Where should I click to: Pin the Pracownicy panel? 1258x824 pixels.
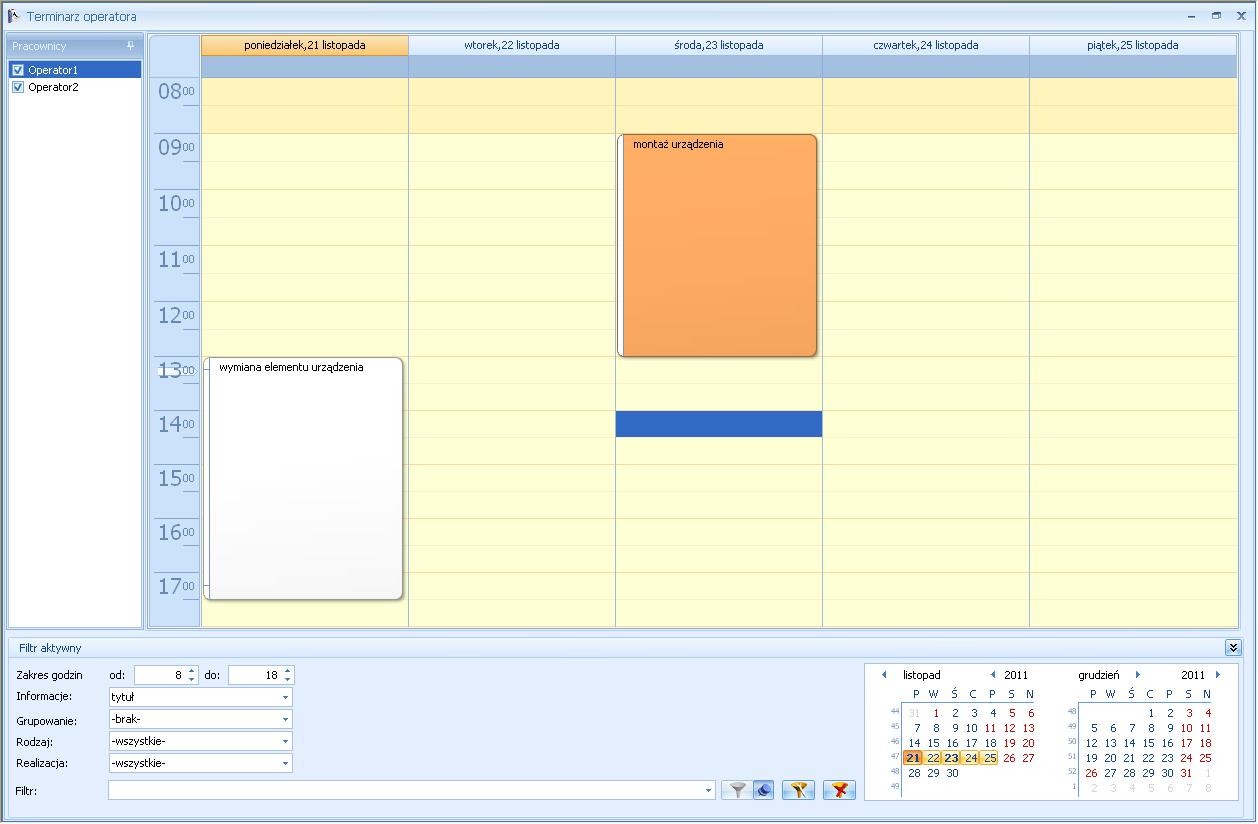pos(130,46)
